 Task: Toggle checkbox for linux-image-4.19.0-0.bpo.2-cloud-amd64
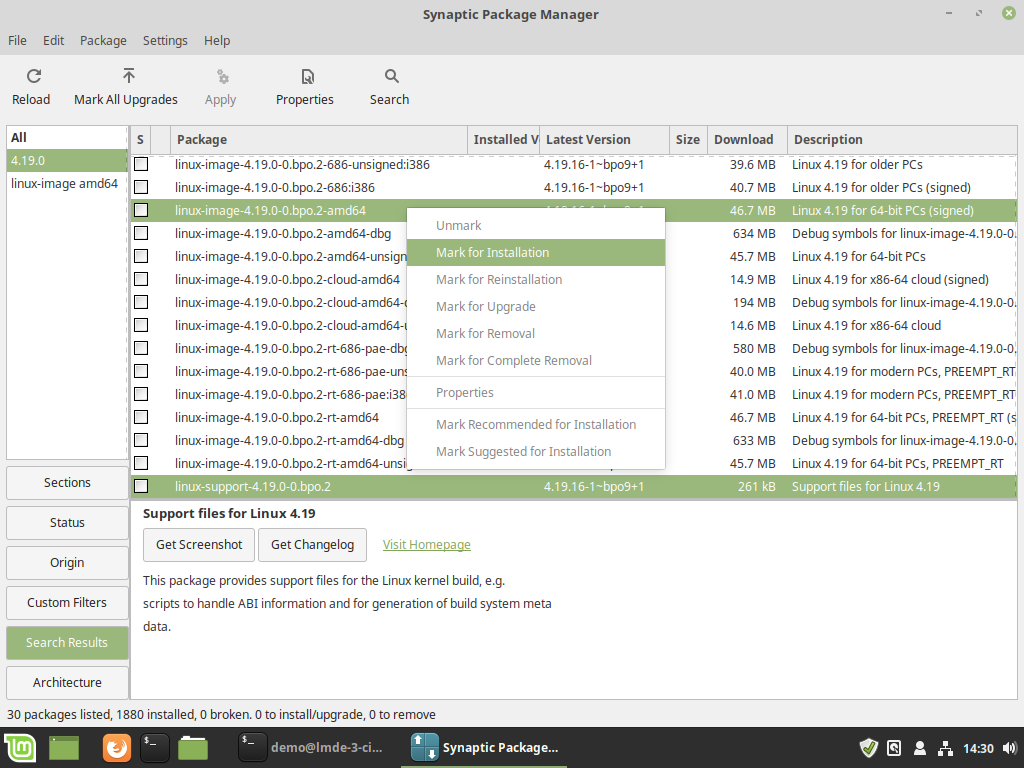tap(141, 280)
